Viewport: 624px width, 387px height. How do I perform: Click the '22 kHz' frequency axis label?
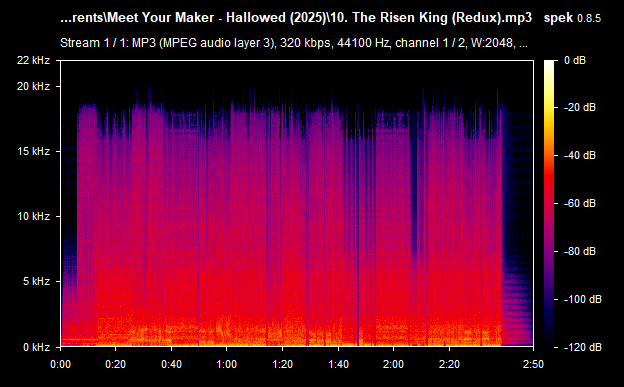click(x=33, y=60)
